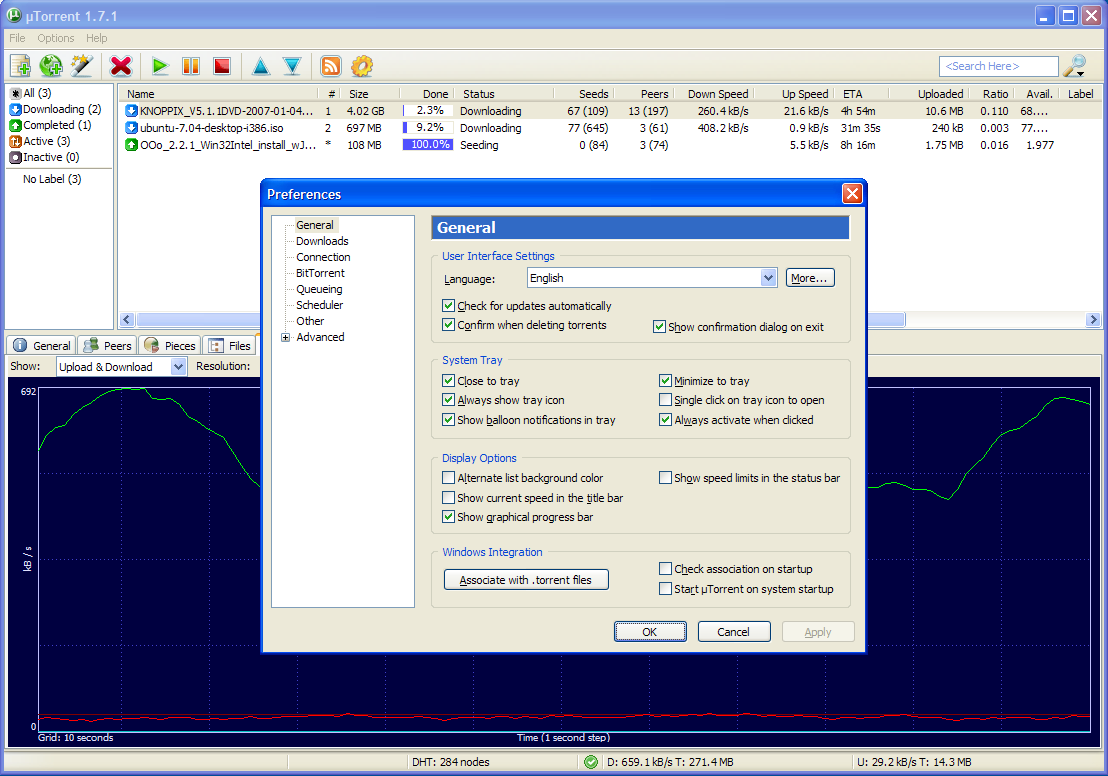Click the µTorrent logo in the title bar
This screenshot has height=776, width=1108.
click(x=14, y=15)
